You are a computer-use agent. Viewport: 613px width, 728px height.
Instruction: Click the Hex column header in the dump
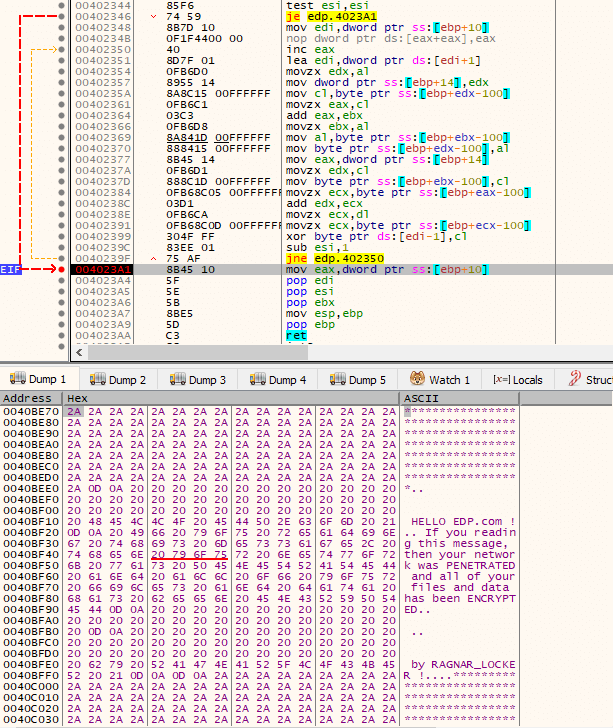coord(231,398)
